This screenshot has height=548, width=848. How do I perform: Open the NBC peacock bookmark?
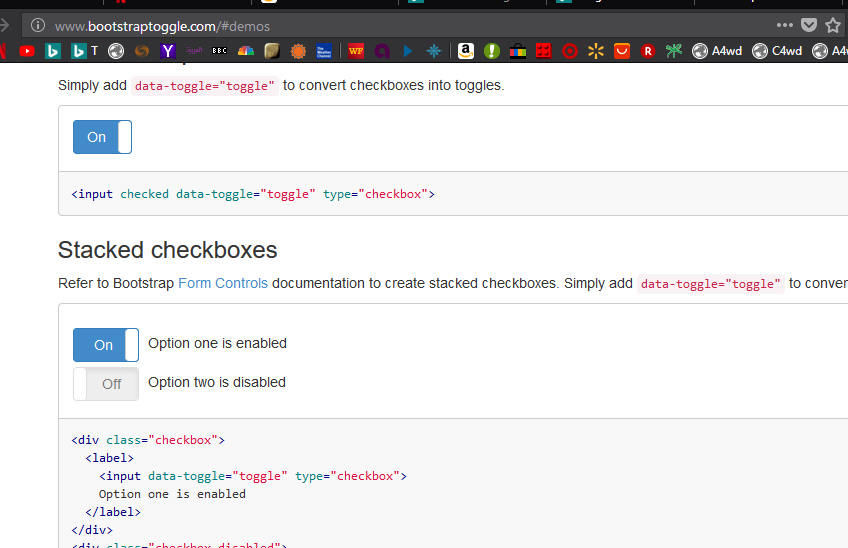(x=245, y=51)
